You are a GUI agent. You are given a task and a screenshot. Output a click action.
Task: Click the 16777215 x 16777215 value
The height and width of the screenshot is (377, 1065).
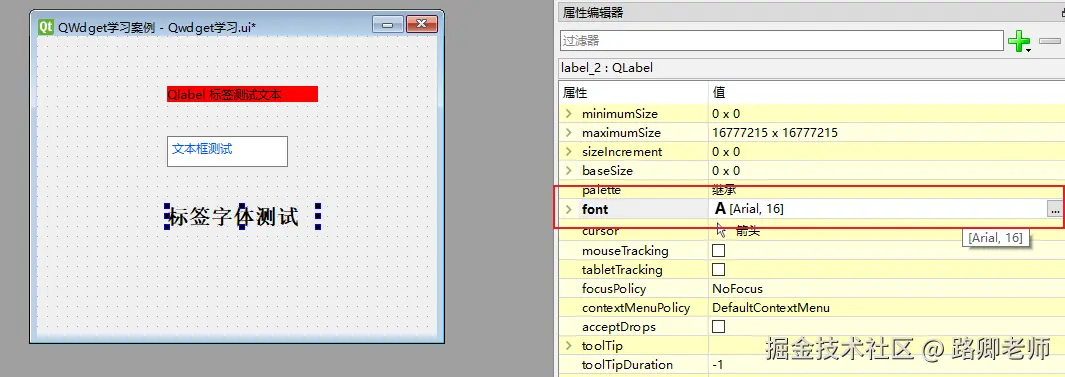(775, 132)
